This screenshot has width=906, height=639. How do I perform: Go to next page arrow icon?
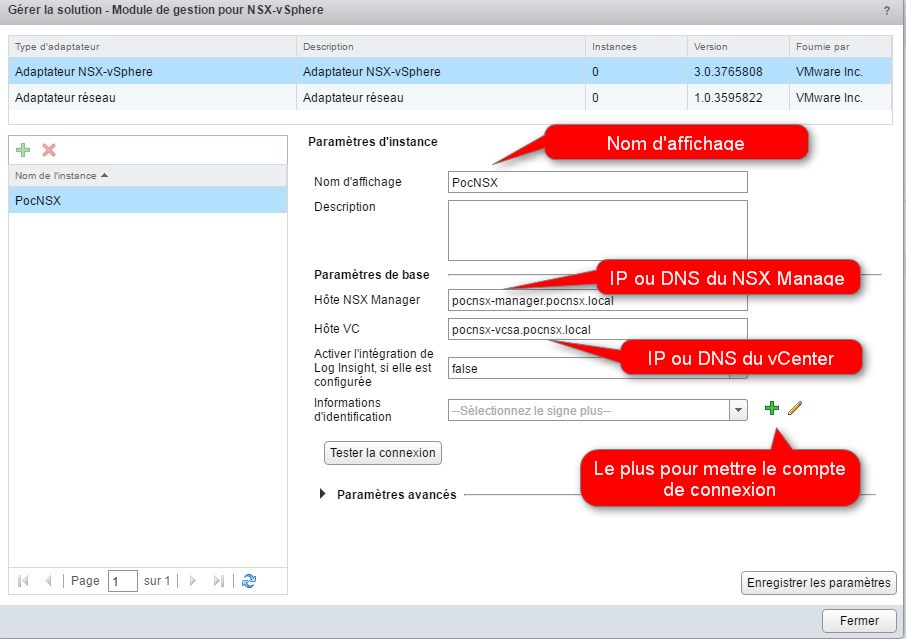193,580
